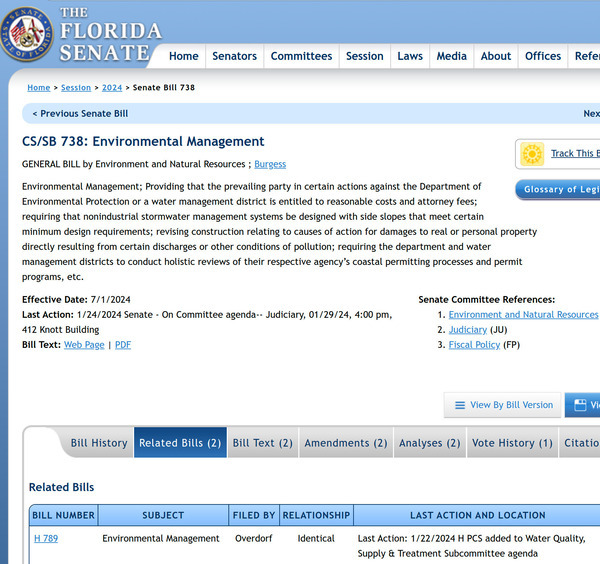600x564 pixels.
Task: Open bill text Web Page link
Action: 84,345
